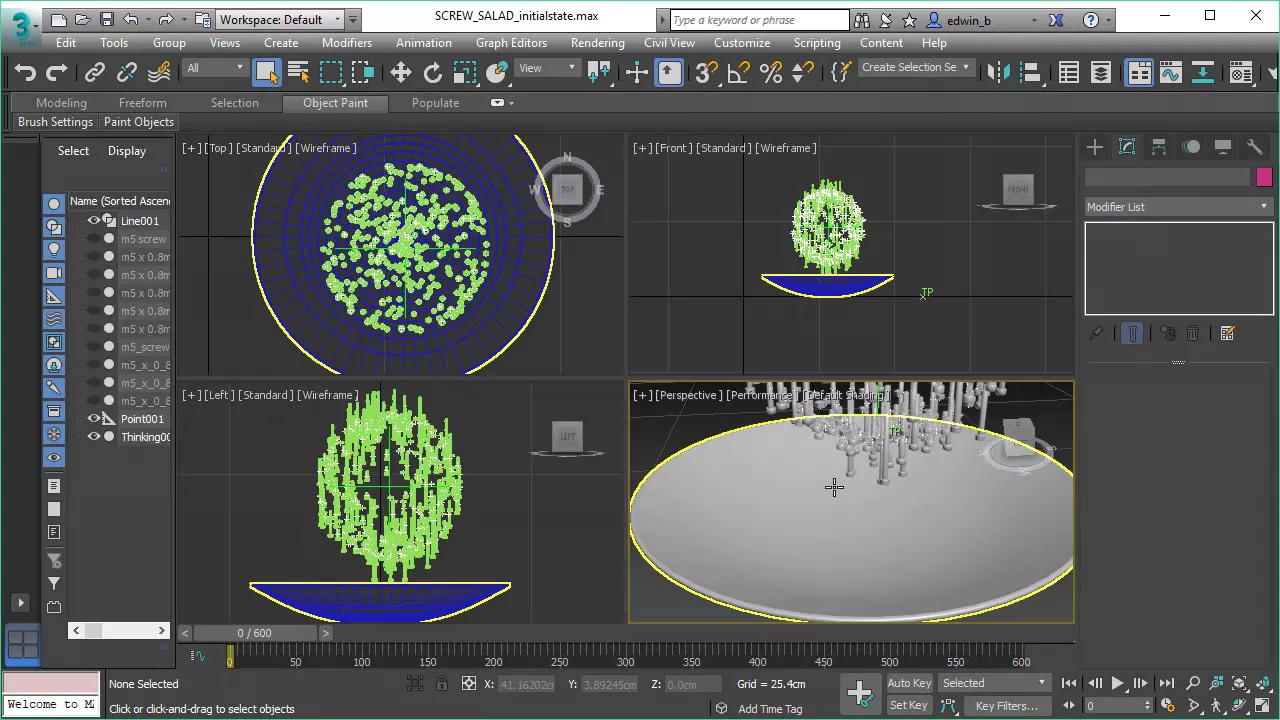Toggle the 3D Snaps button
The height and width of the screenshot is (720, 1280).
coord(707,72)
